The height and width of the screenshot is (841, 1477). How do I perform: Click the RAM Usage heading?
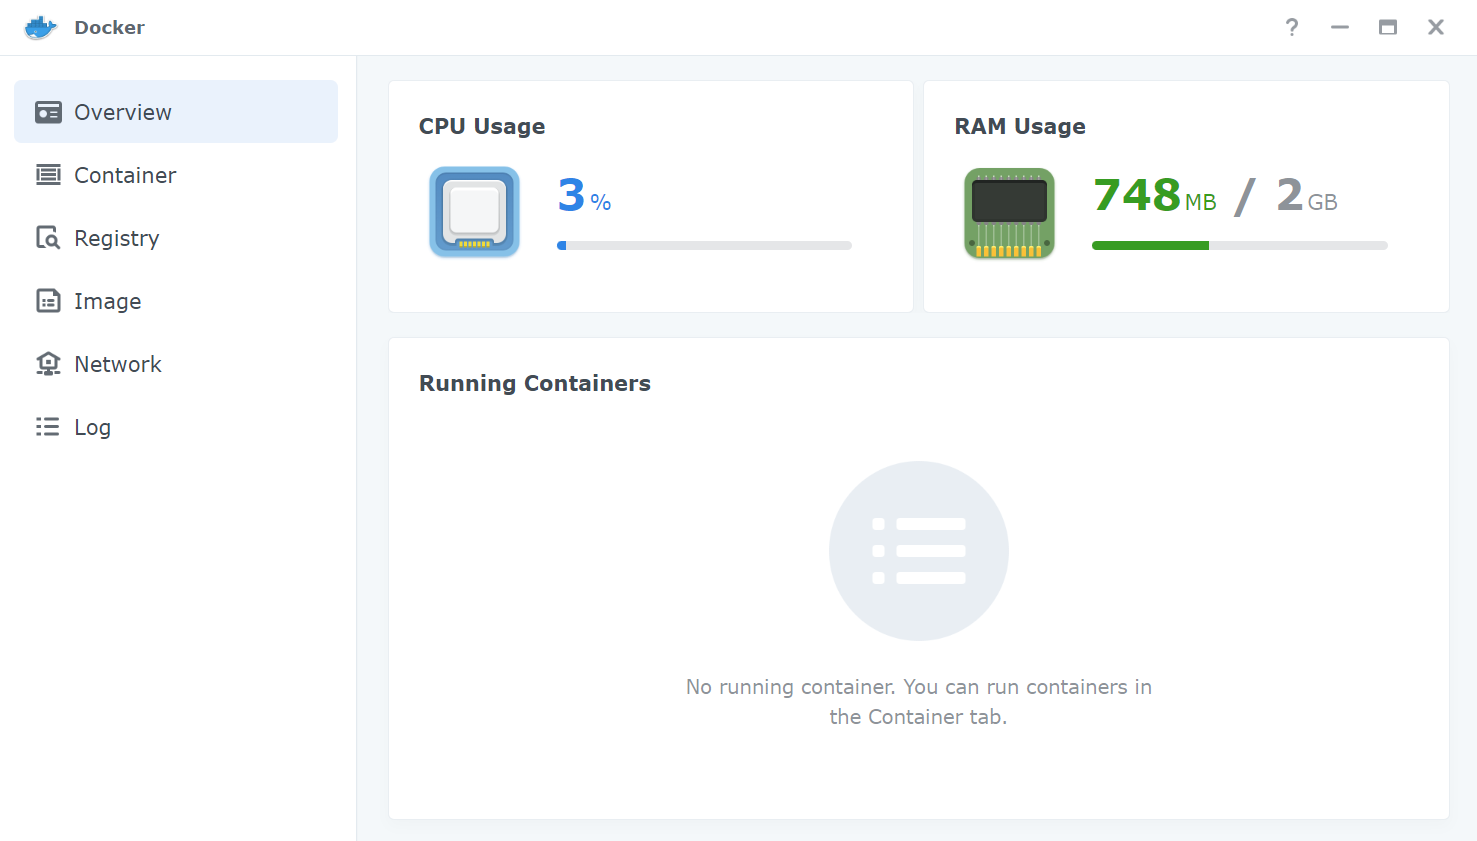pyautogui.click(x=1020, y=126)
